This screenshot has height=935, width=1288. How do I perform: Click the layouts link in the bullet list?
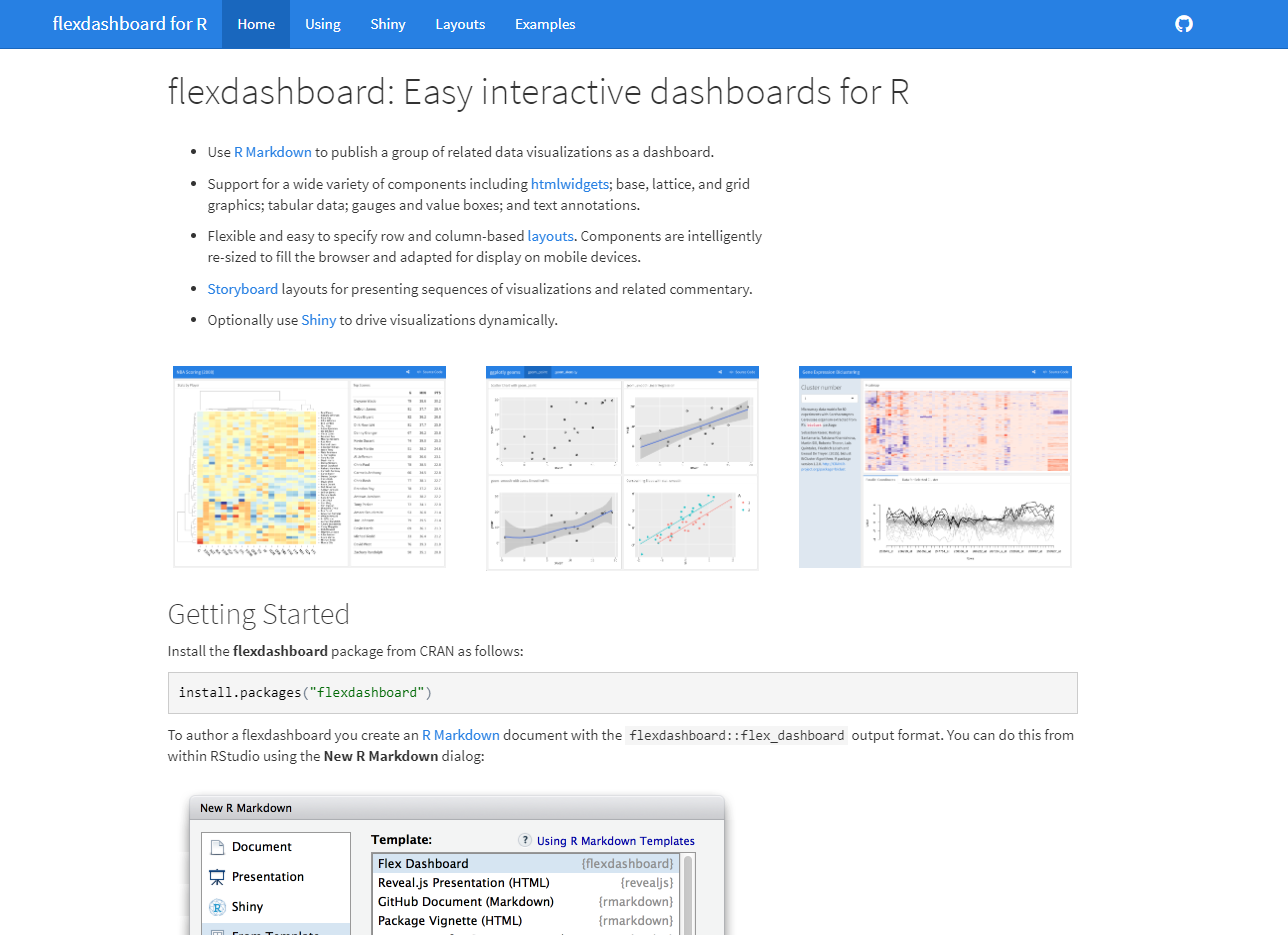click(x=550, y=236)
